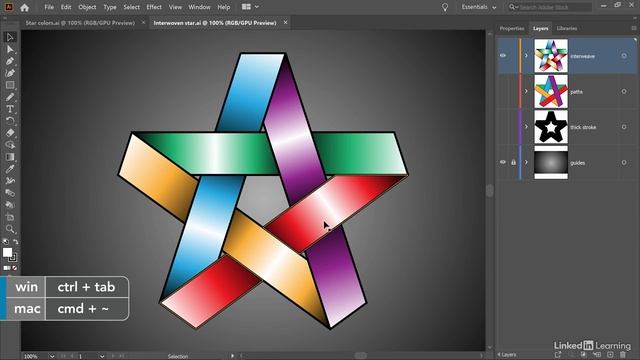
Task: Click target circle of guides layer
Action: tap(624, 162)
